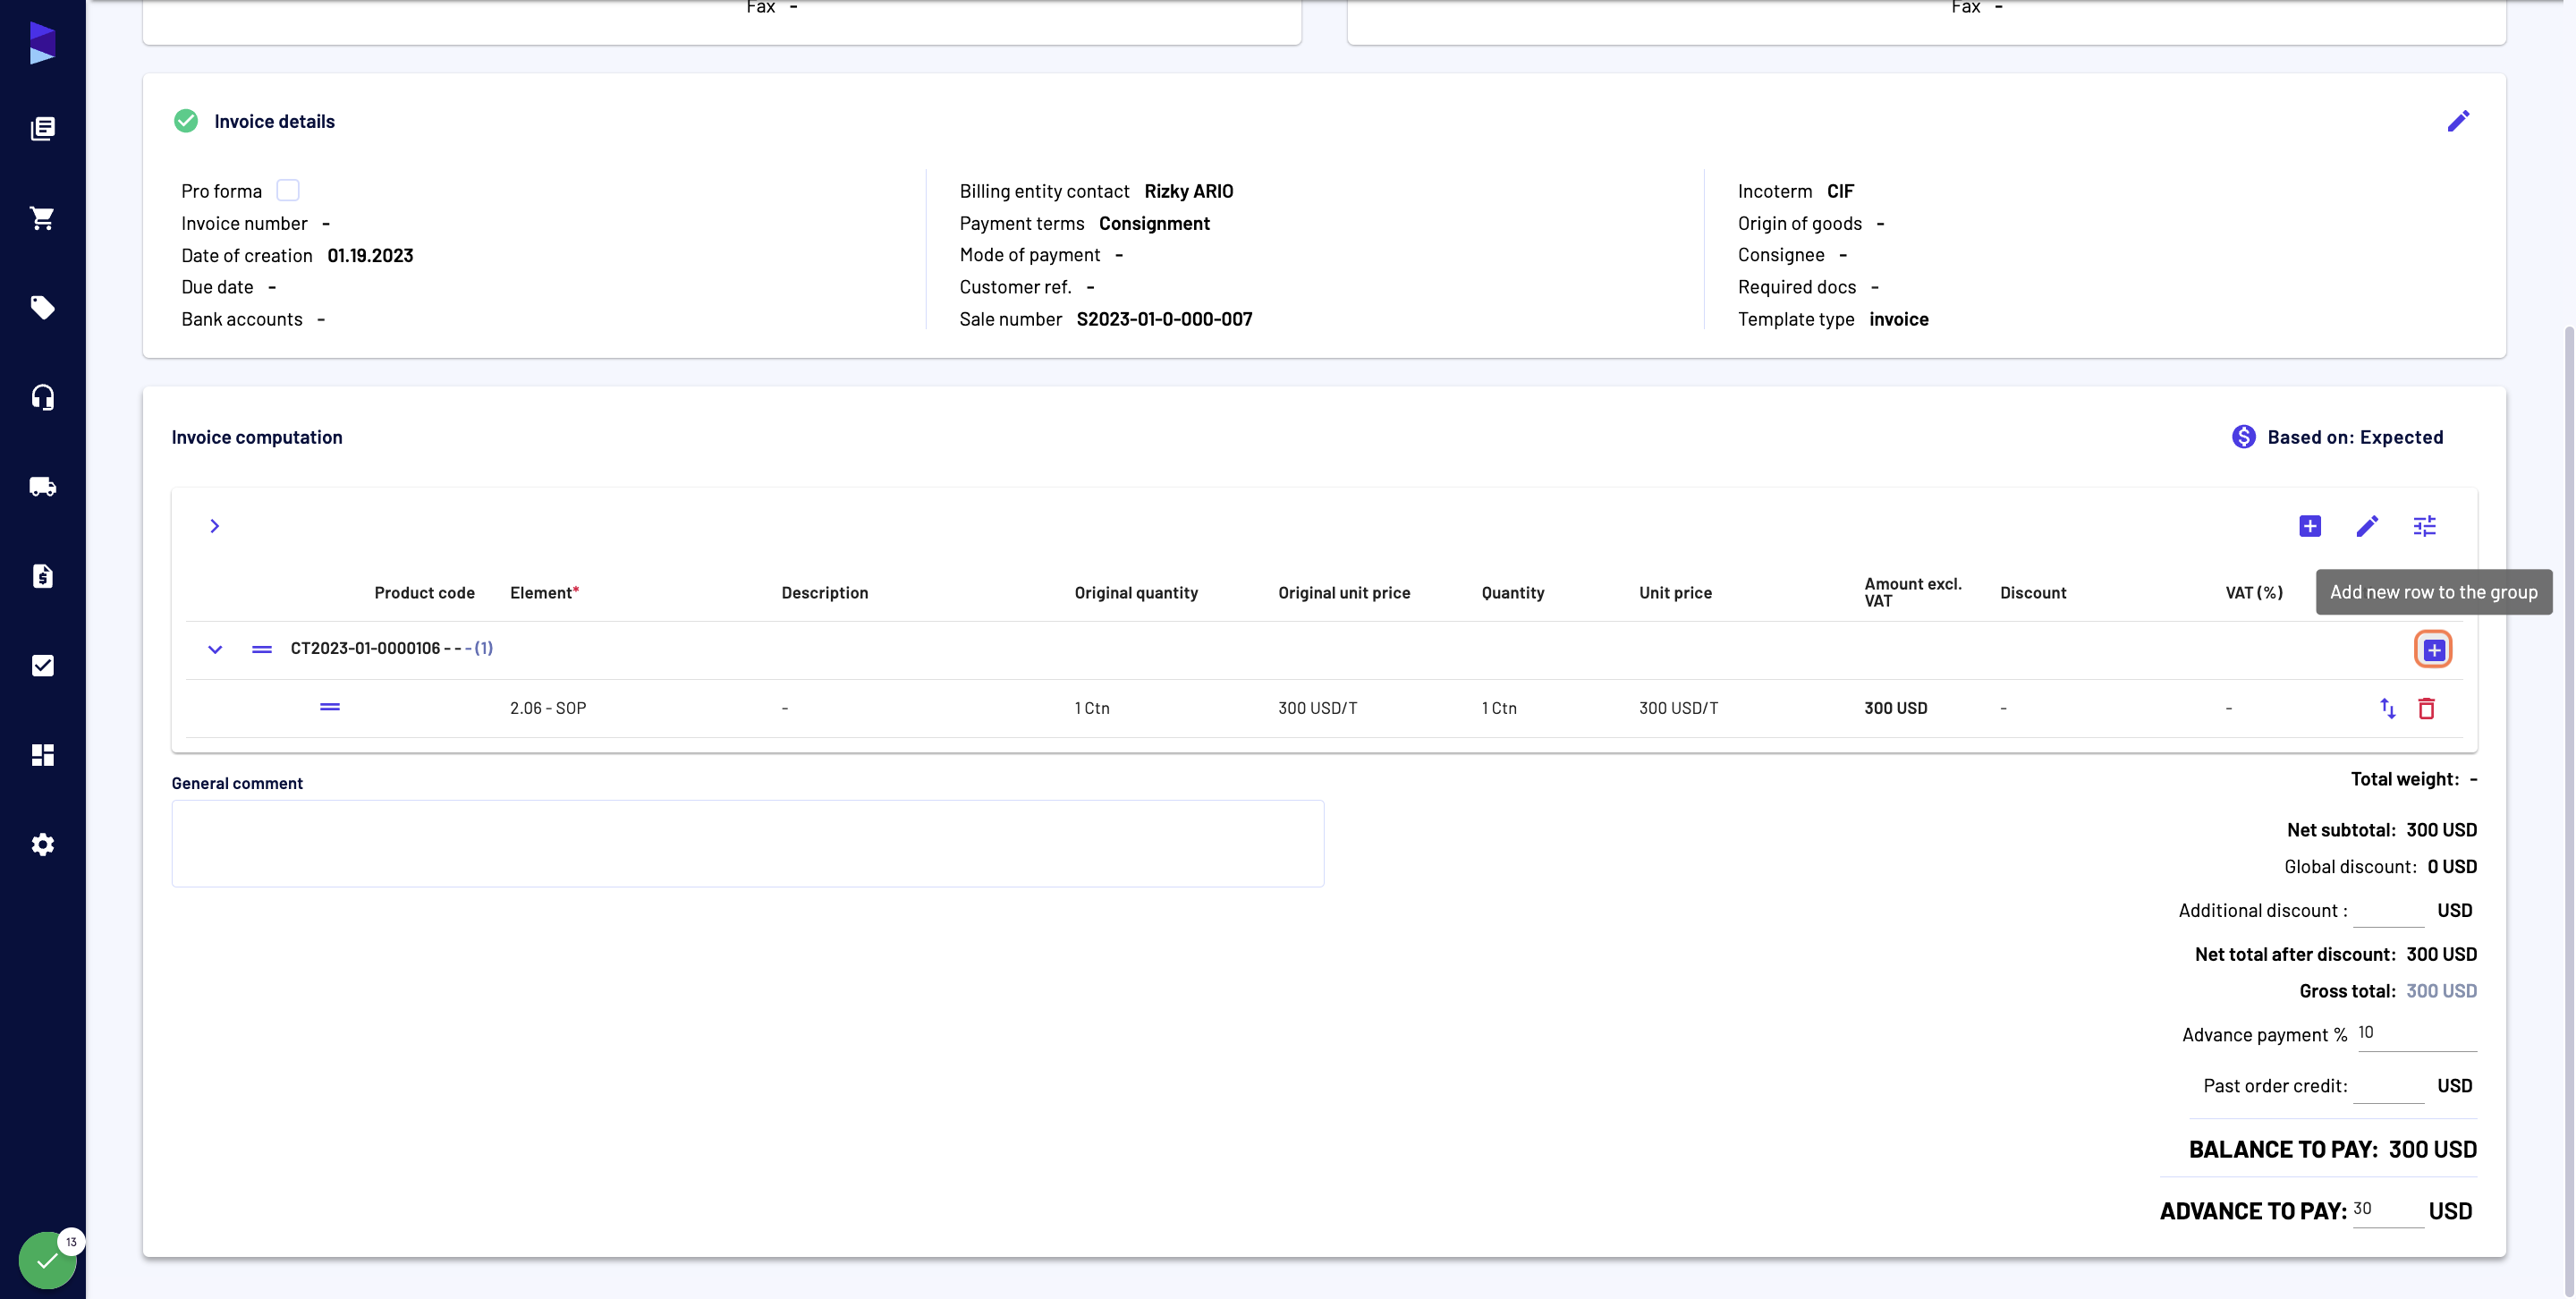Click the green checkmark badge with 13
Screen dimensions: 2576x1299
click(x=48, y=1260)
